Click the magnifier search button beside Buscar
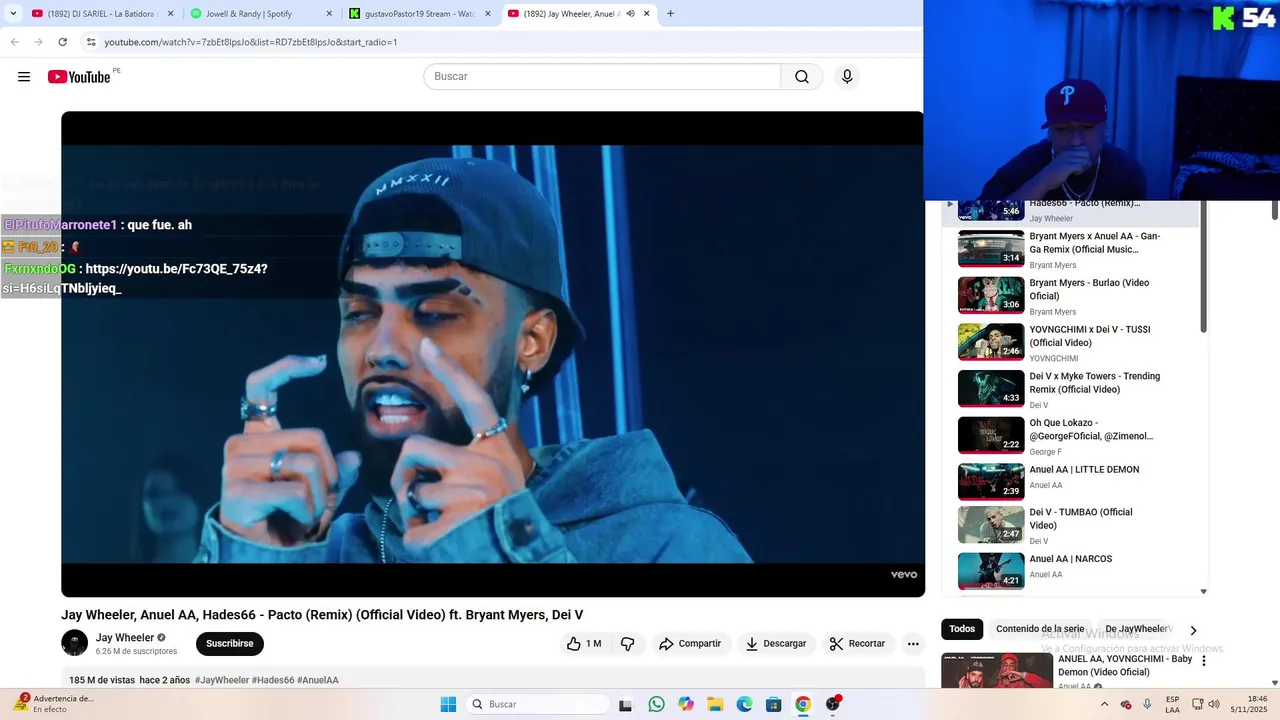The width and height of the screenshot is (1280, 720). click(x=802, y=77)
